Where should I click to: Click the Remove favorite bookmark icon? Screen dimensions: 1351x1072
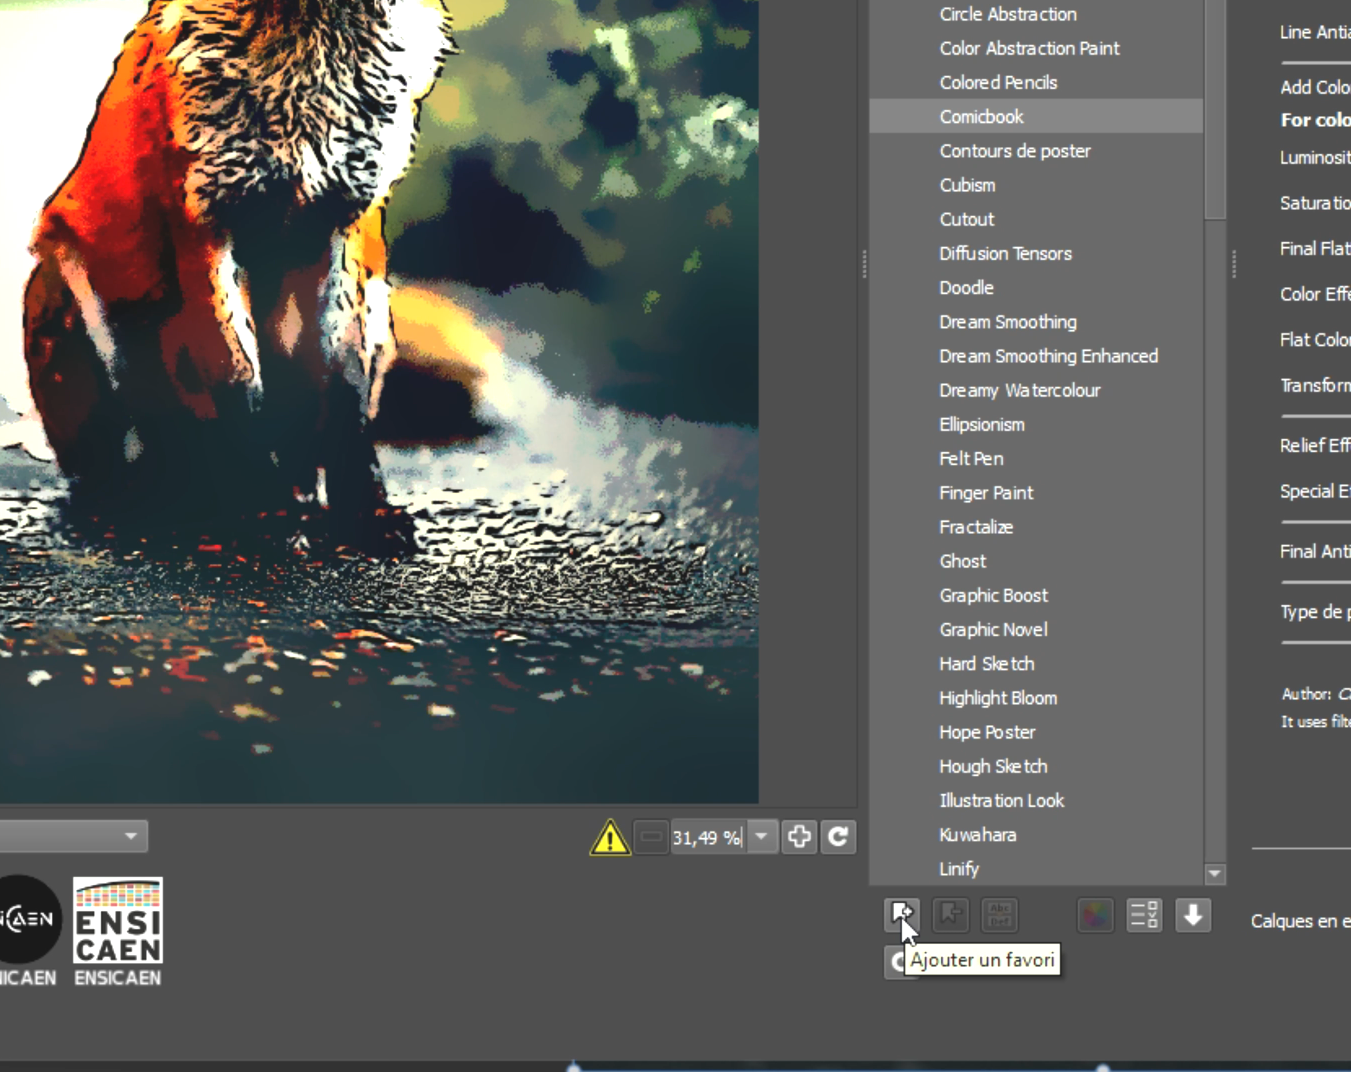(950, 914)
